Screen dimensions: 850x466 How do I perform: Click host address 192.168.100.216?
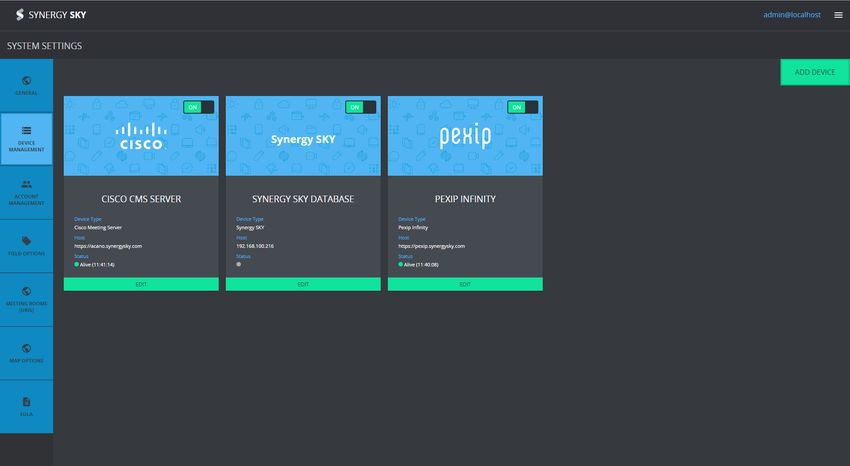(255, 246)
